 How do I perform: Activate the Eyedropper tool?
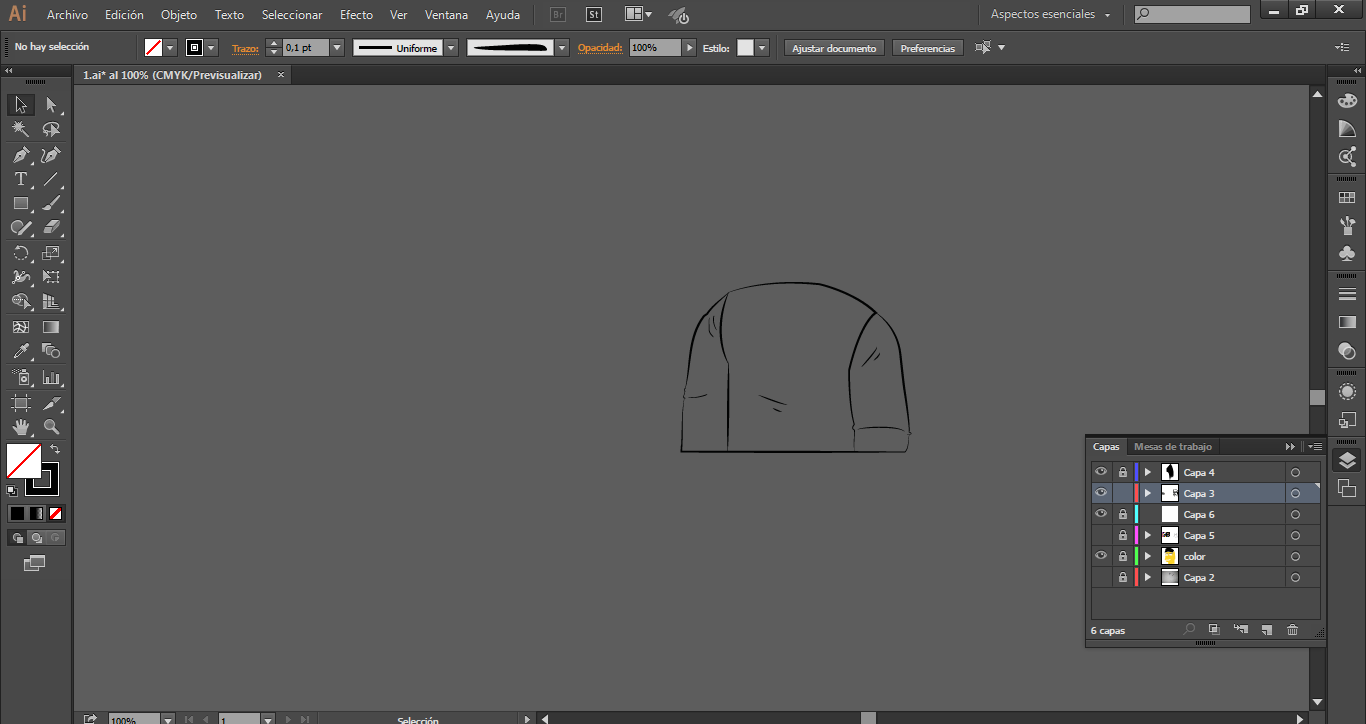click(20, 351)
